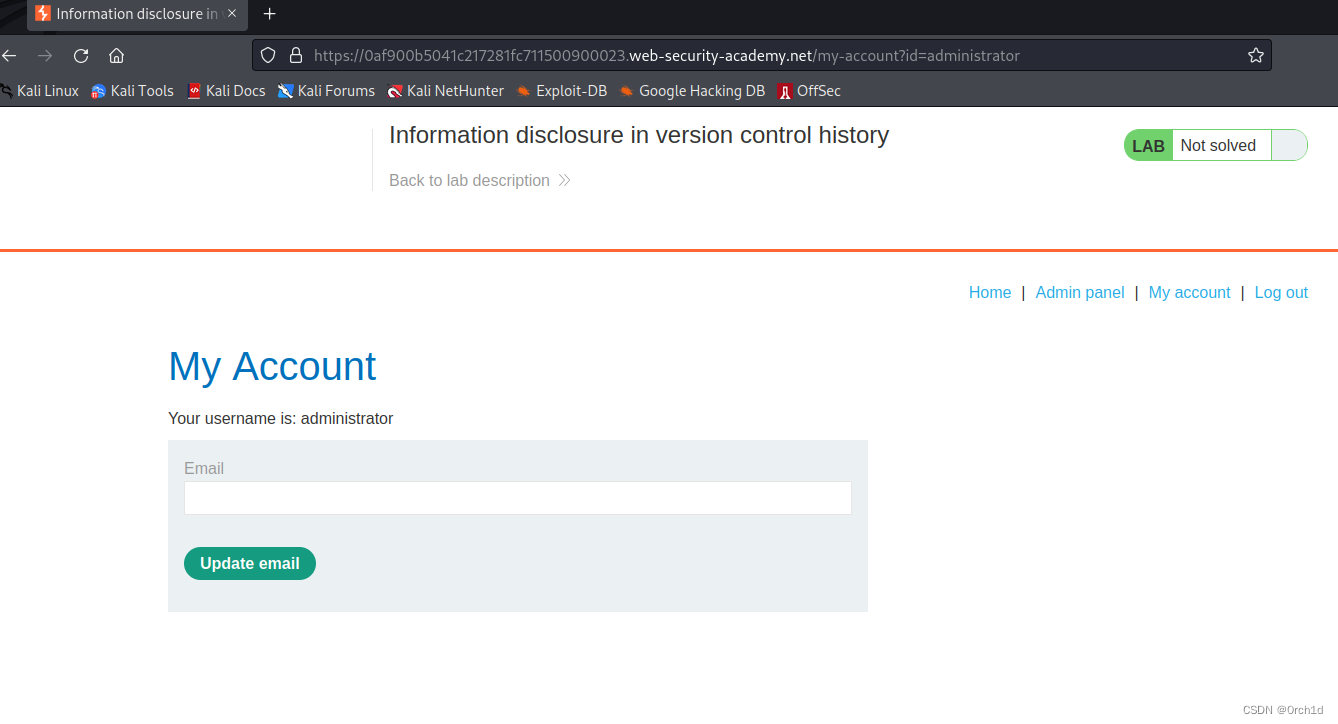Open the Kali NetHunter bookmark
The width and height of the screenshot is (1338, 724).
446,91
